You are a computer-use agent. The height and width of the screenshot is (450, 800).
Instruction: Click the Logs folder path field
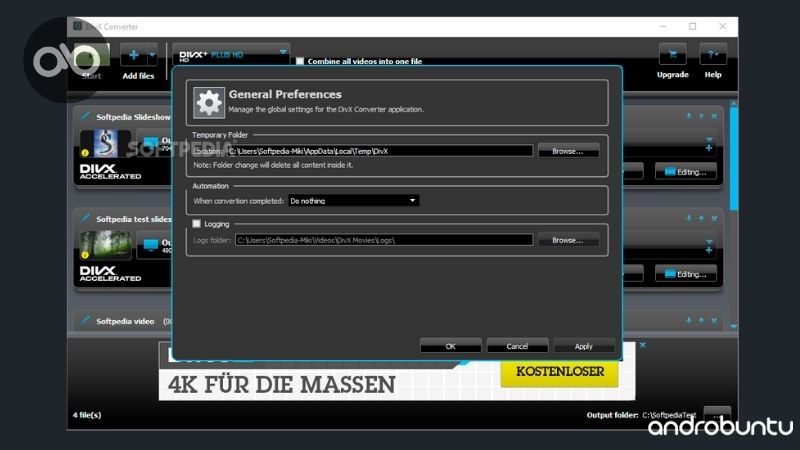(384, 240)
